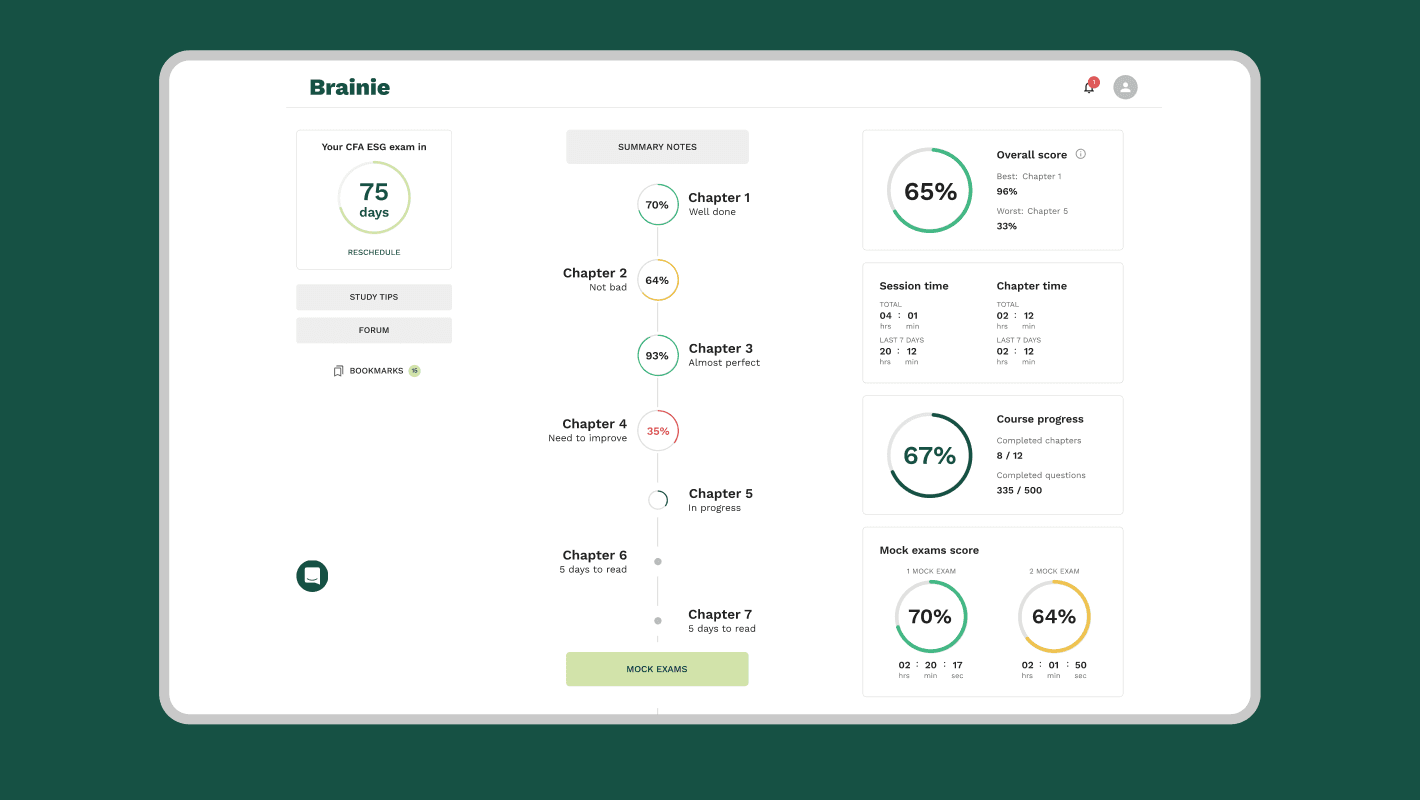Open the Chapter 4 title

point(595,424)
